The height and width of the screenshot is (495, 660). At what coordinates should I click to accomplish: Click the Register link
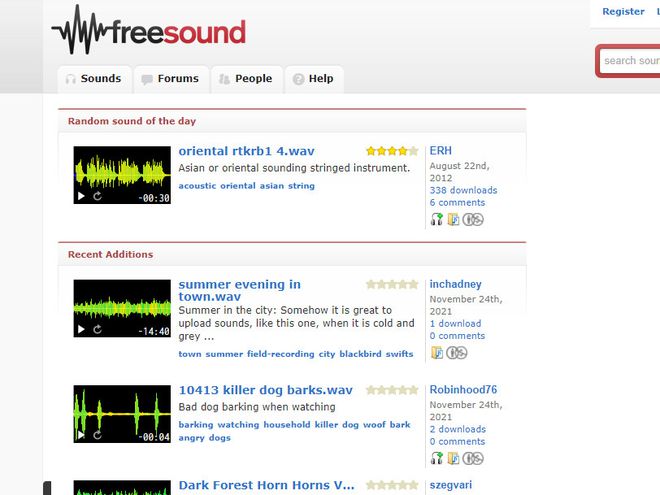(x=623, y=11)
